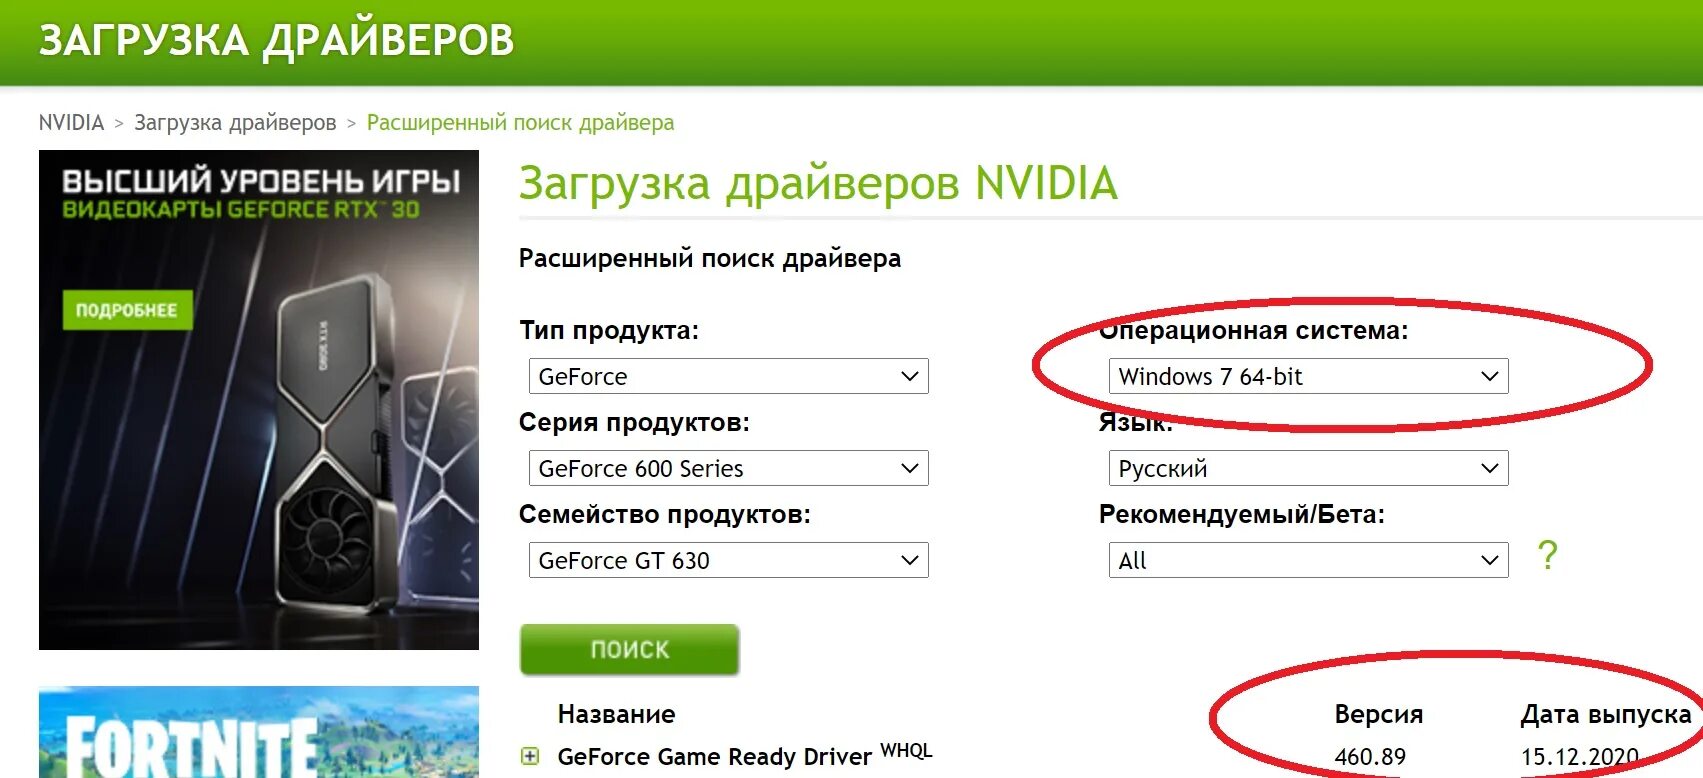This screenshot has height=778, width=1703.
Task: Open the GeForce RTX 30 banner image
Action: (259, 400)
